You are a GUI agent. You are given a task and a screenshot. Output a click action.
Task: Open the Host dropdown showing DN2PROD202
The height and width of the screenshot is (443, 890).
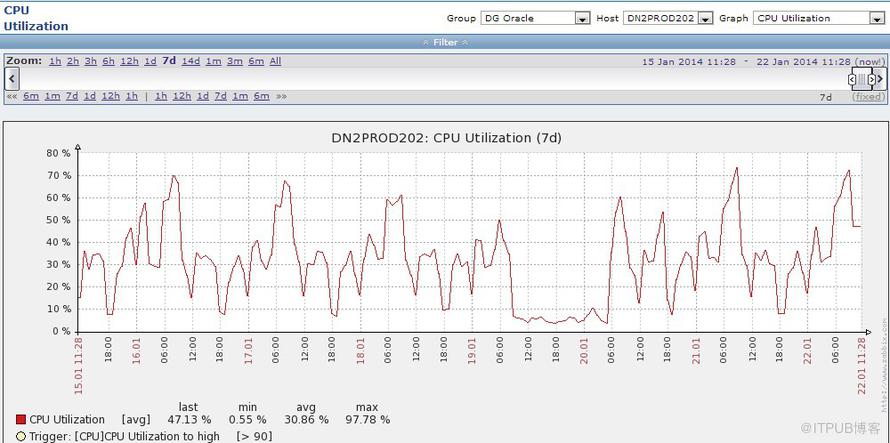(x=668, y=18)
